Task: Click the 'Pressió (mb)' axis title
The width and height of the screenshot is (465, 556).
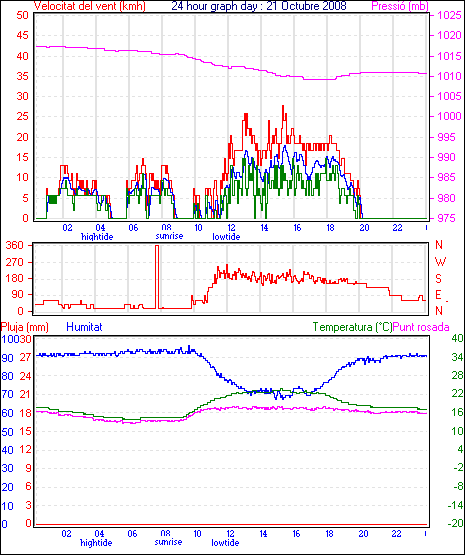Action: coord(400,6)
